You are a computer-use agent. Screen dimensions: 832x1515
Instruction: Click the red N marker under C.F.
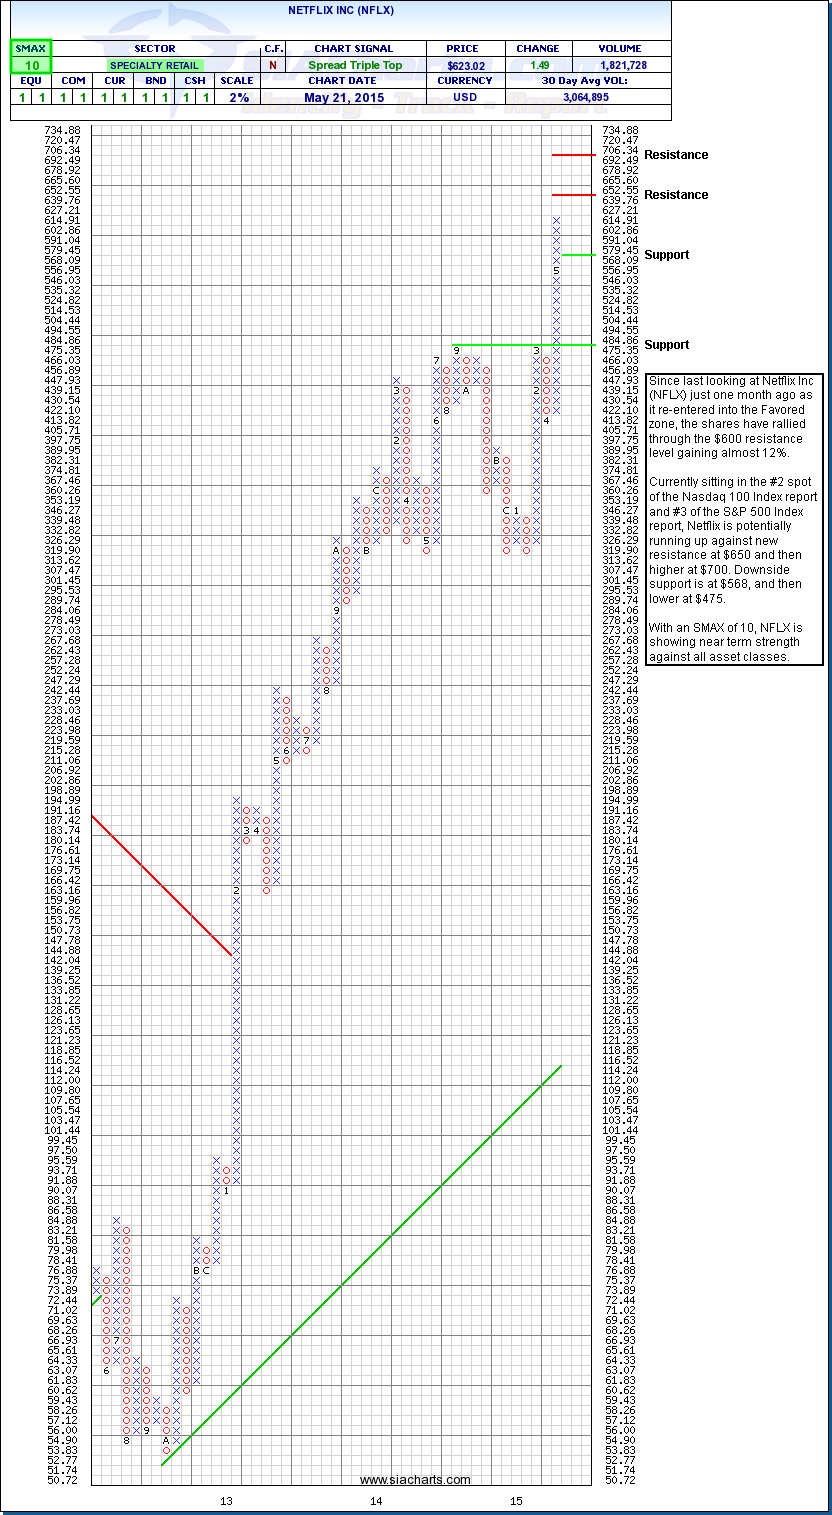coord(273,65)
